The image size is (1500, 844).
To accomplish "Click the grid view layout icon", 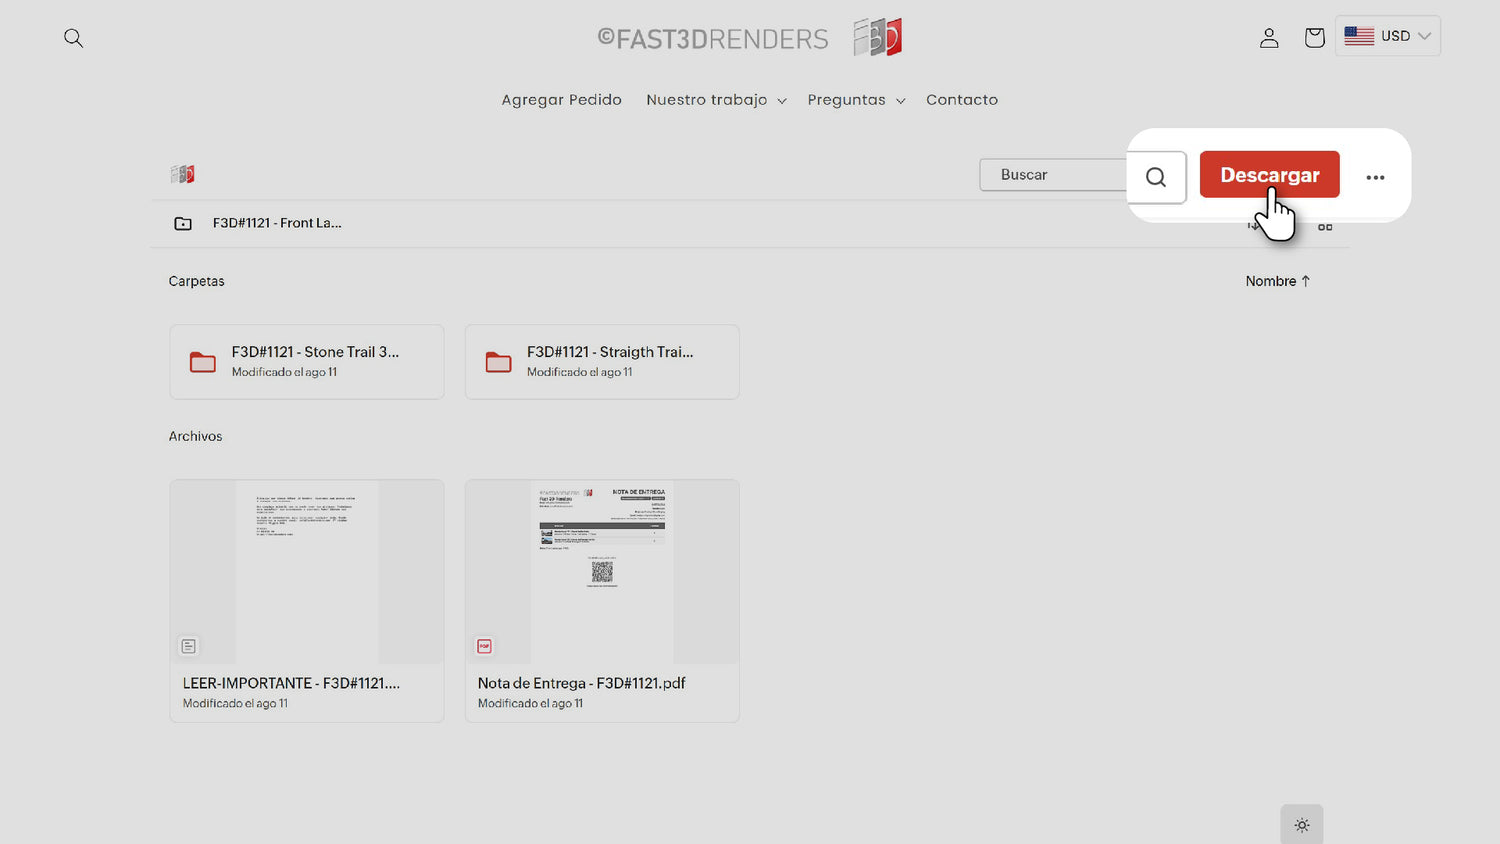I will pyautogui.click(x=1325, y=227).
